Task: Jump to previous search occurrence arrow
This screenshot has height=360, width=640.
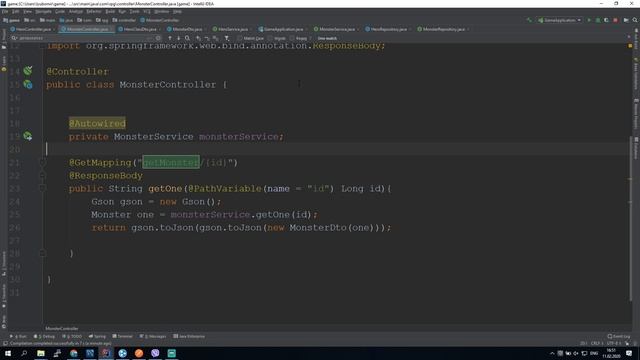Action: (x=170, y=38)
